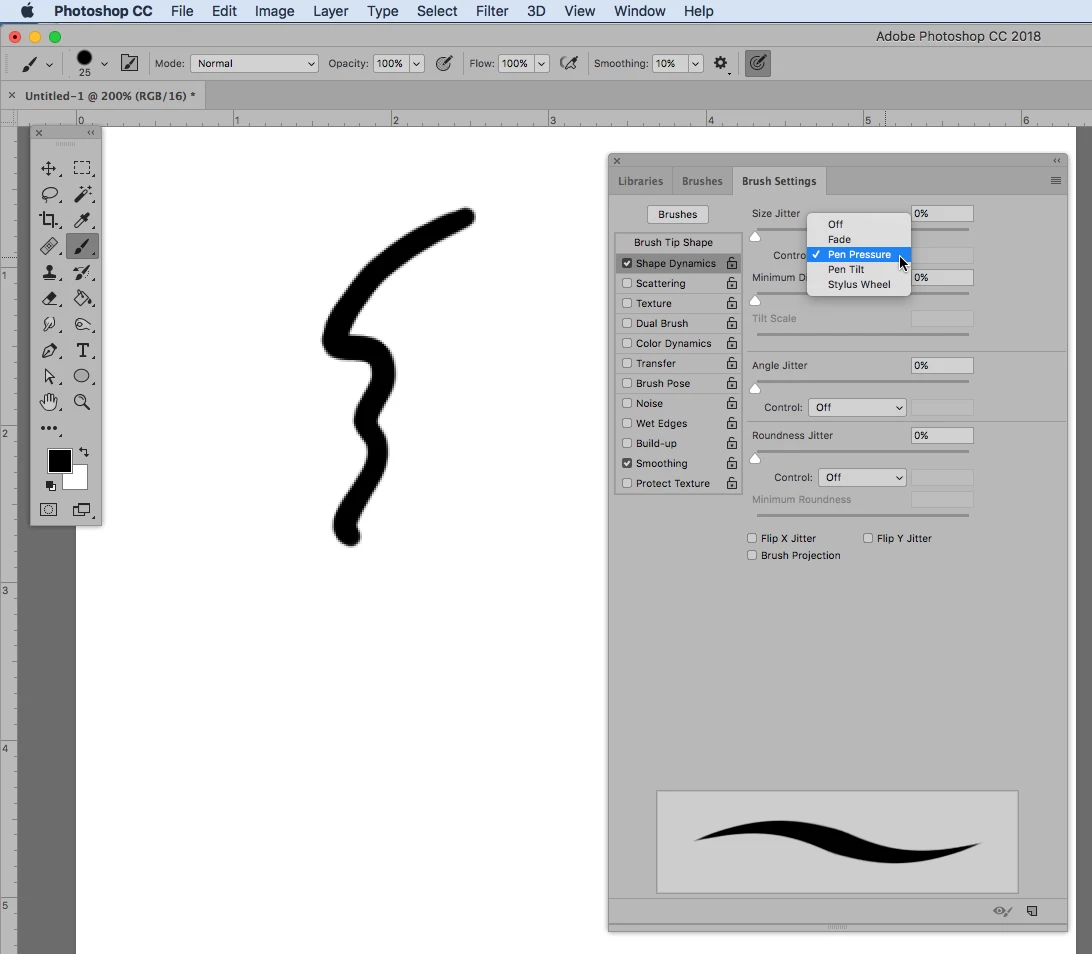Choose Off in the control list
This screenshot has height=954, width=1092.
tap(859, 224)
